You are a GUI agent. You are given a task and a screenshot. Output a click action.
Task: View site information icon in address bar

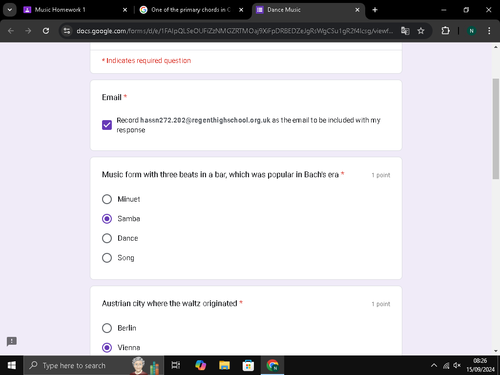[x=67, y=31]
